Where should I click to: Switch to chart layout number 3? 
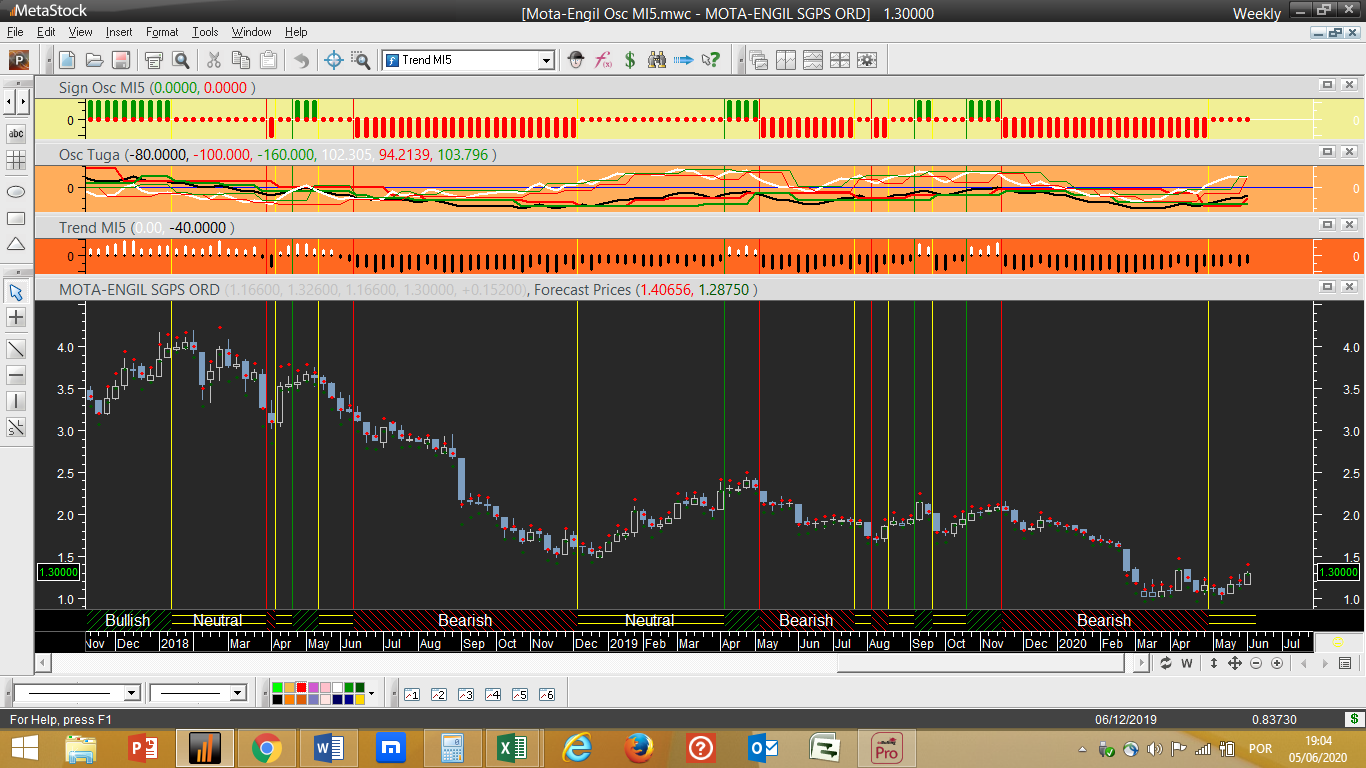(x=465, y=694)
